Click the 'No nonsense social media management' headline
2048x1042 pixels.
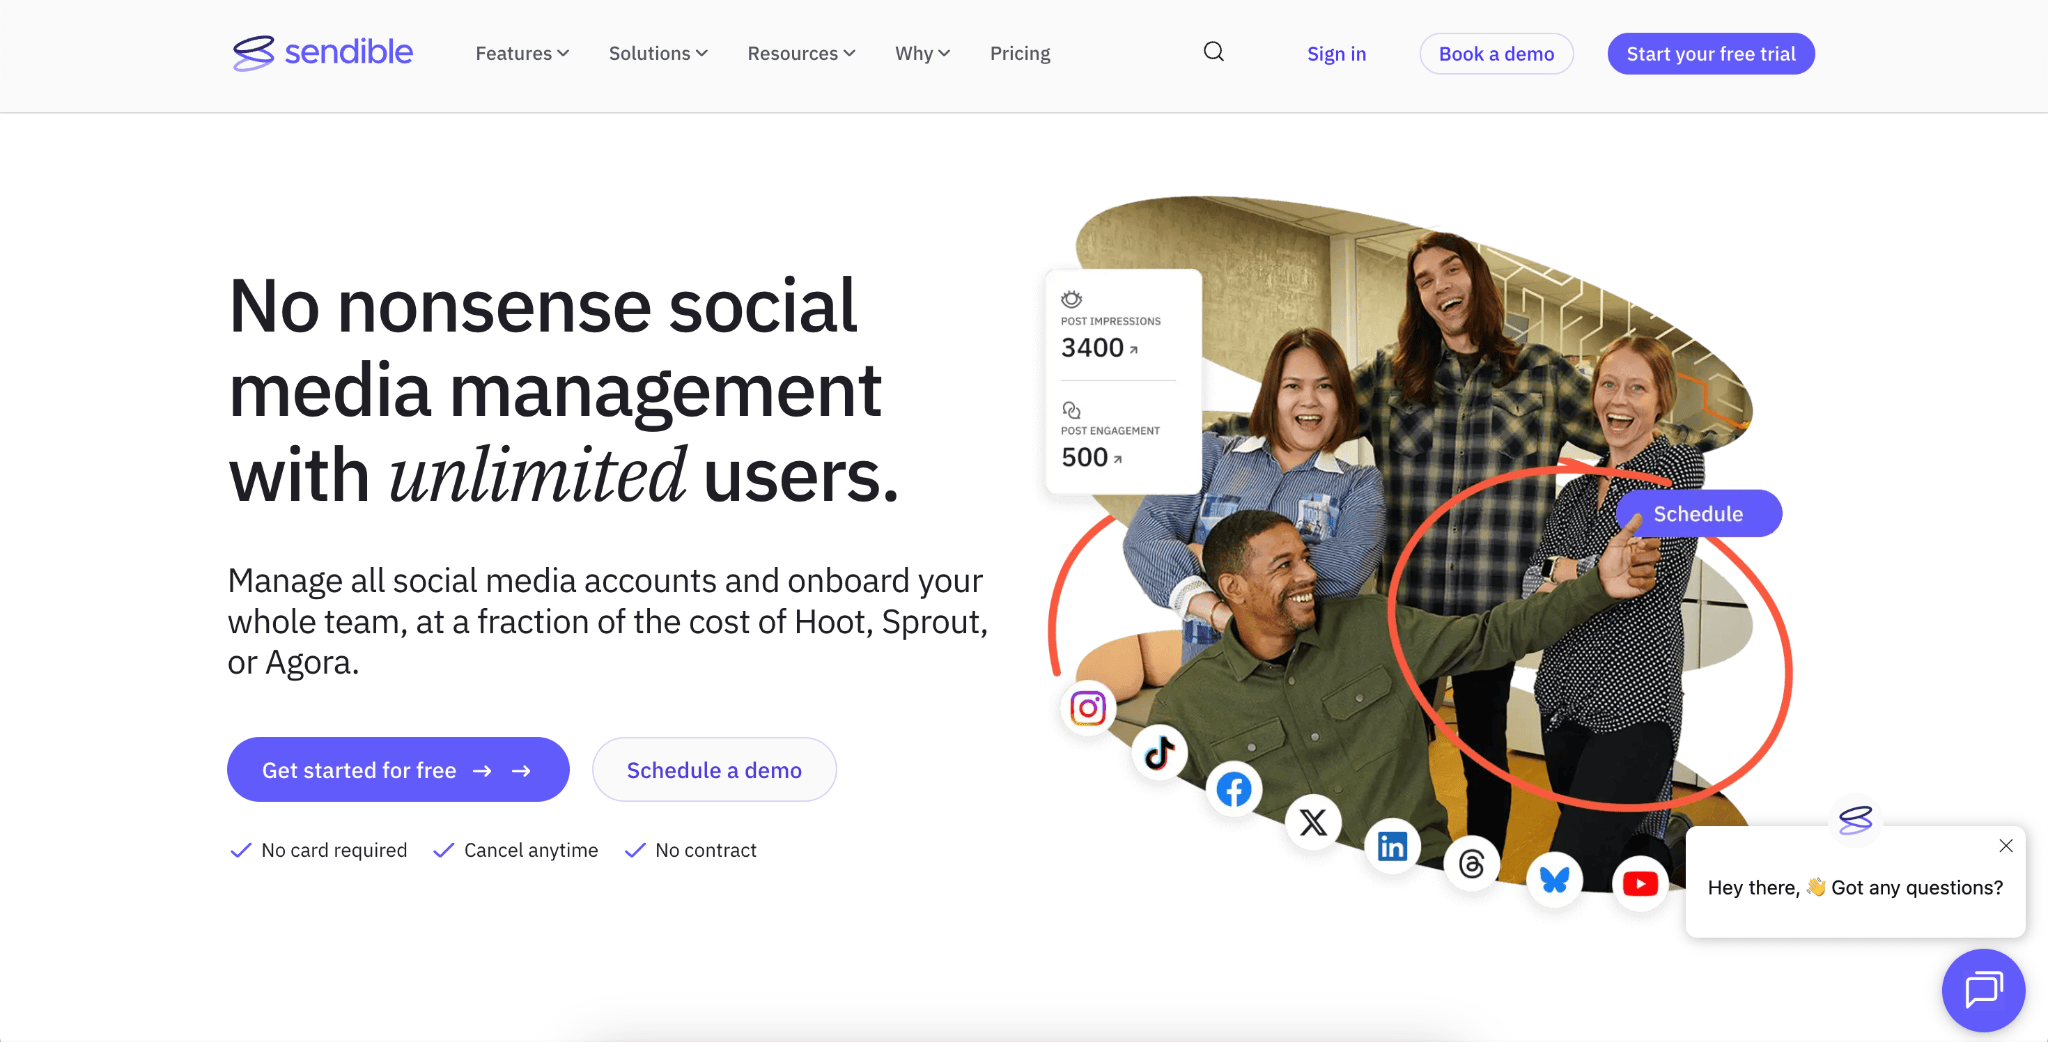click(x=564, y=390)
